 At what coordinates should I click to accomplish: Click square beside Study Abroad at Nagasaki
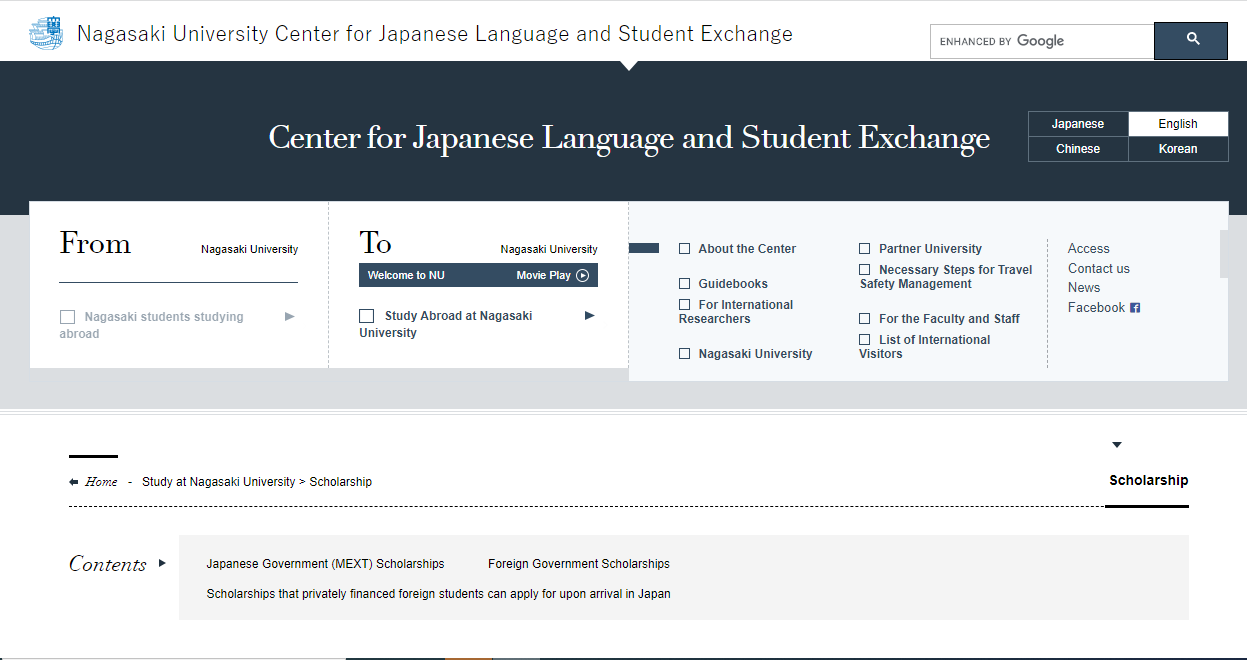(367, 316)
